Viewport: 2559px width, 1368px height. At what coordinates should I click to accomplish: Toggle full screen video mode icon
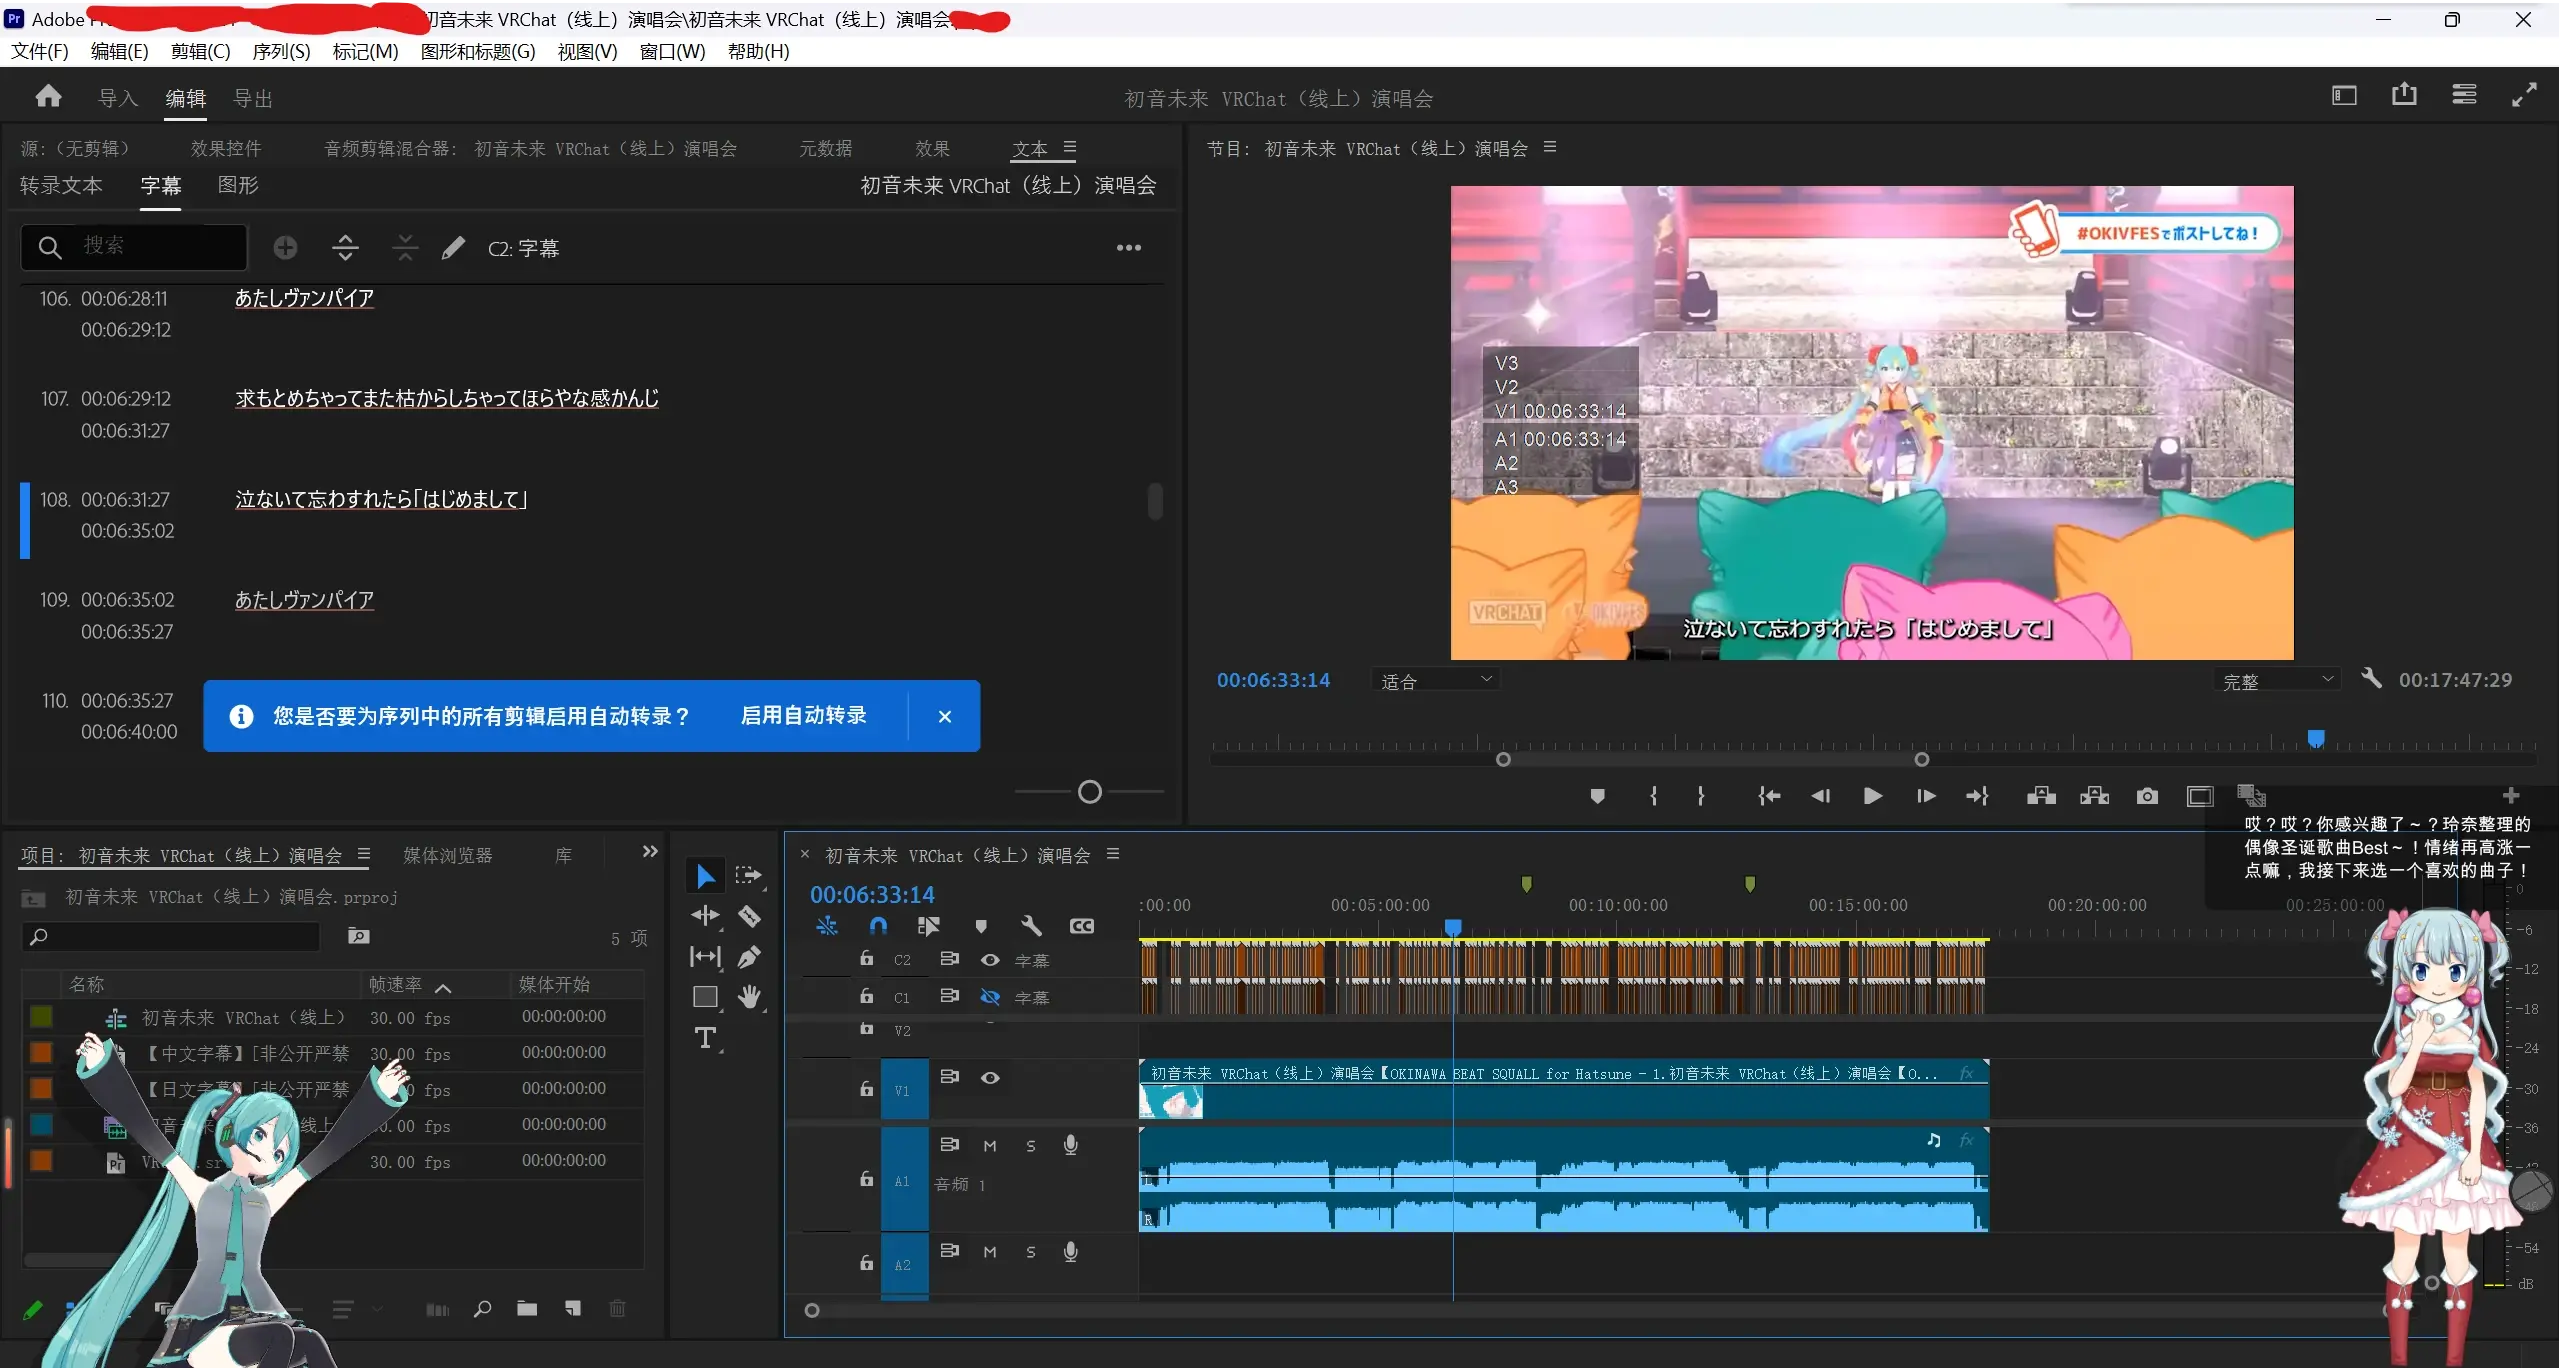point(2524,94)
